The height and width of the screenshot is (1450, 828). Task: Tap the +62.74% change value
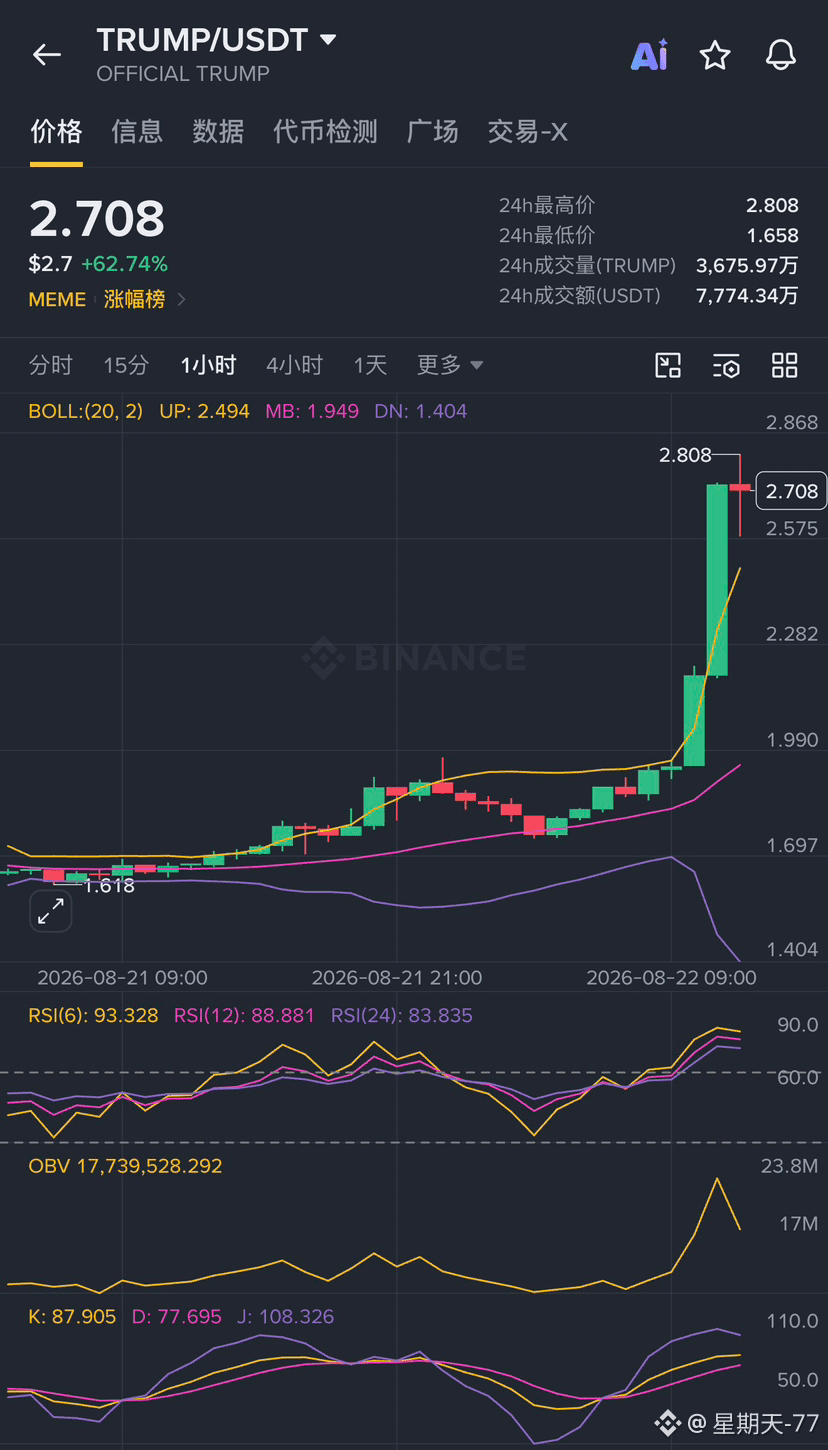[x=124, y=264]
